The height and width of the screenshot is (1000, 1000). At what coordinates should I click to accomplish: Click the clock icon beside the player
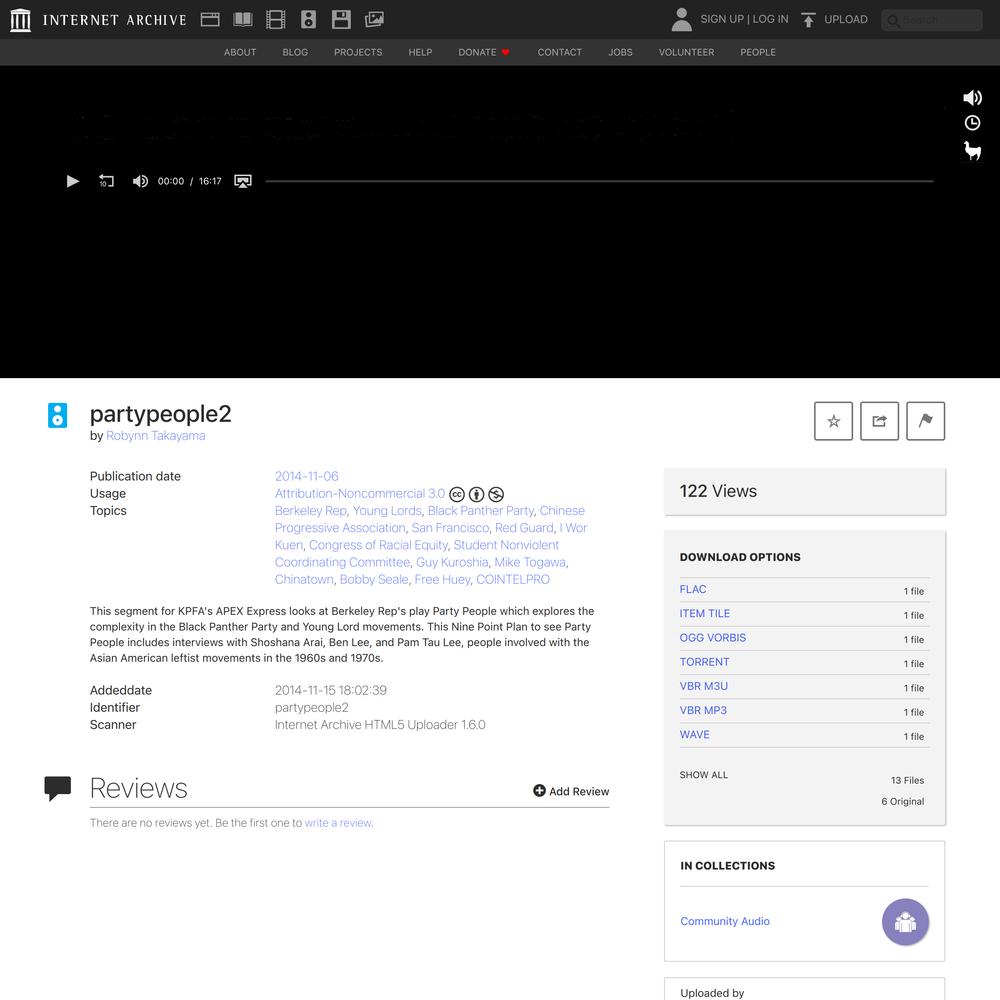coord(973,123)
